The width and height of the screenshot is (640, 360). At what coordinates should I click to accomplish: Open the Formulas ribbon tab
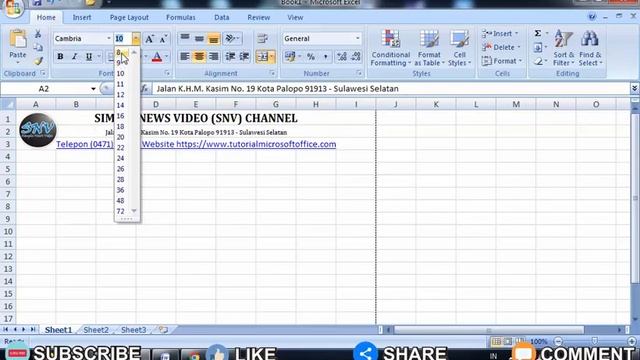point(181,18)
